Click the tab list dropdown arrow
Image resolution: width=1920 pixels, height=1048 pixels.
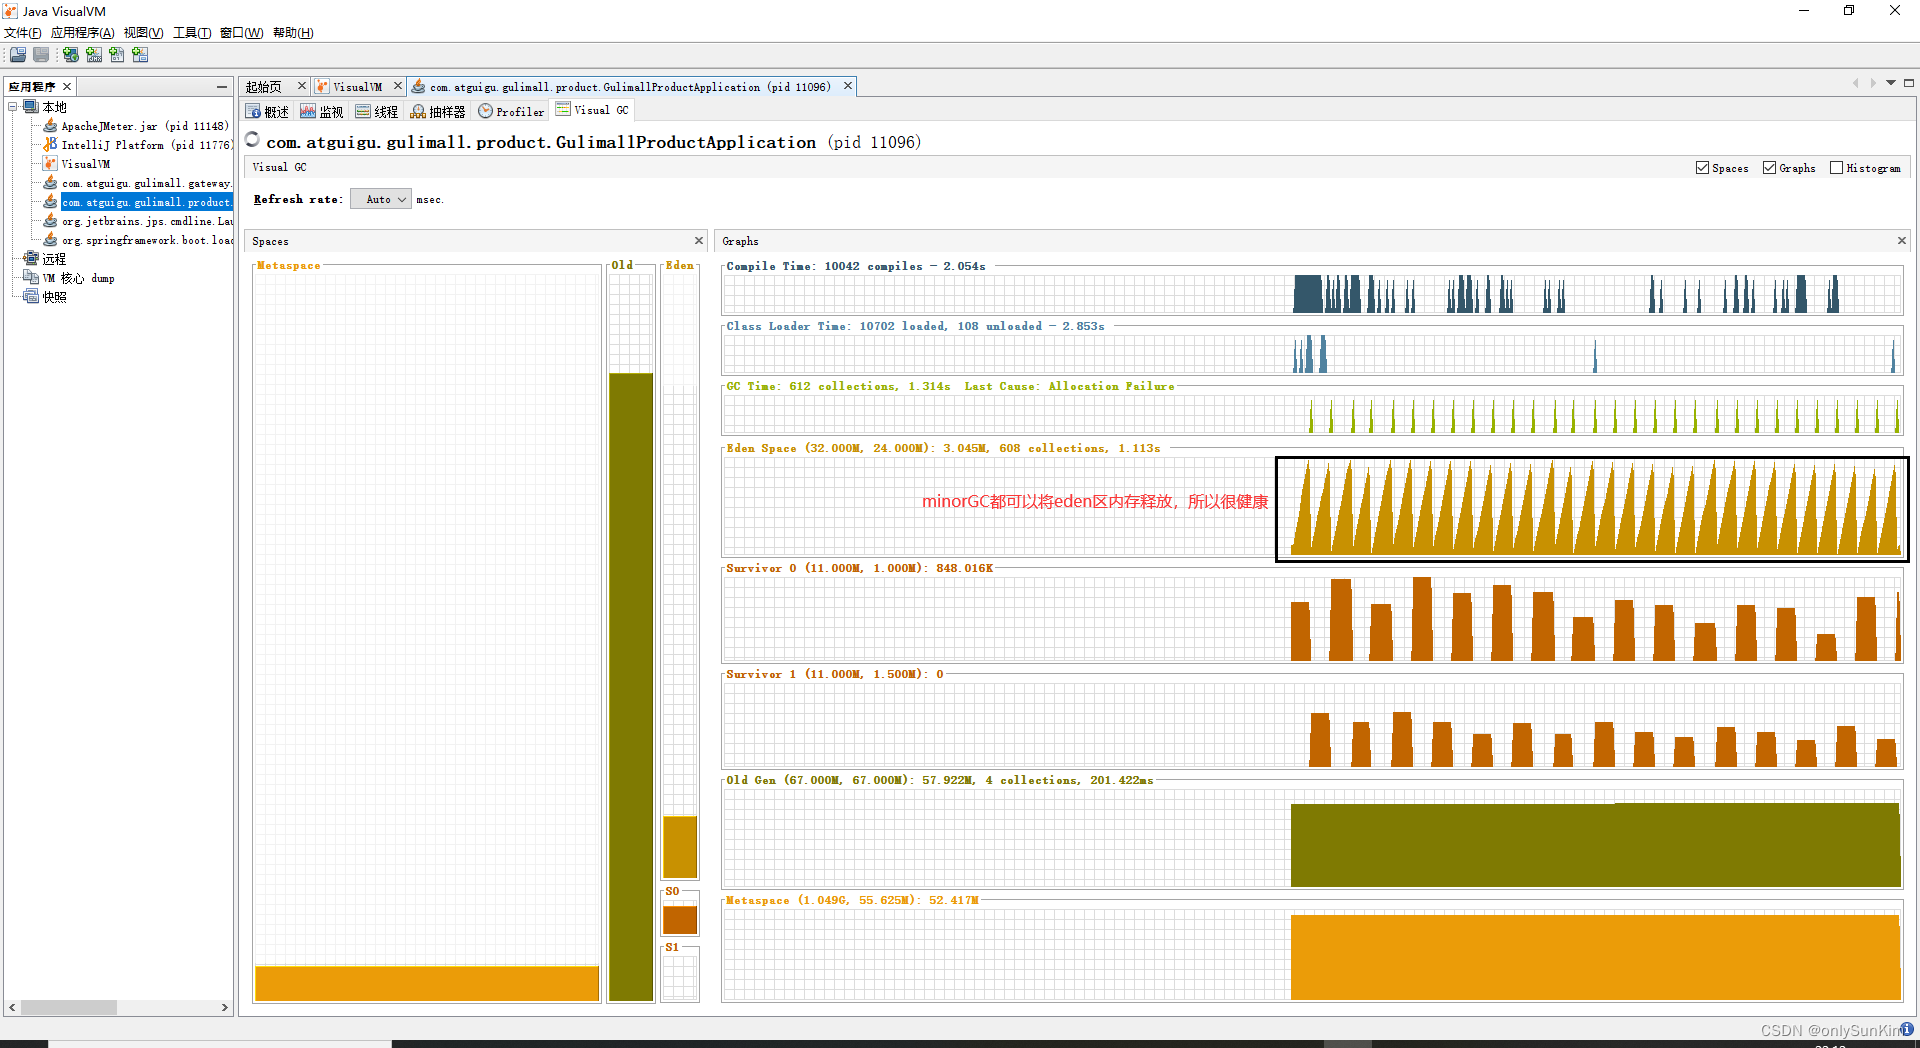(1891, 83)
